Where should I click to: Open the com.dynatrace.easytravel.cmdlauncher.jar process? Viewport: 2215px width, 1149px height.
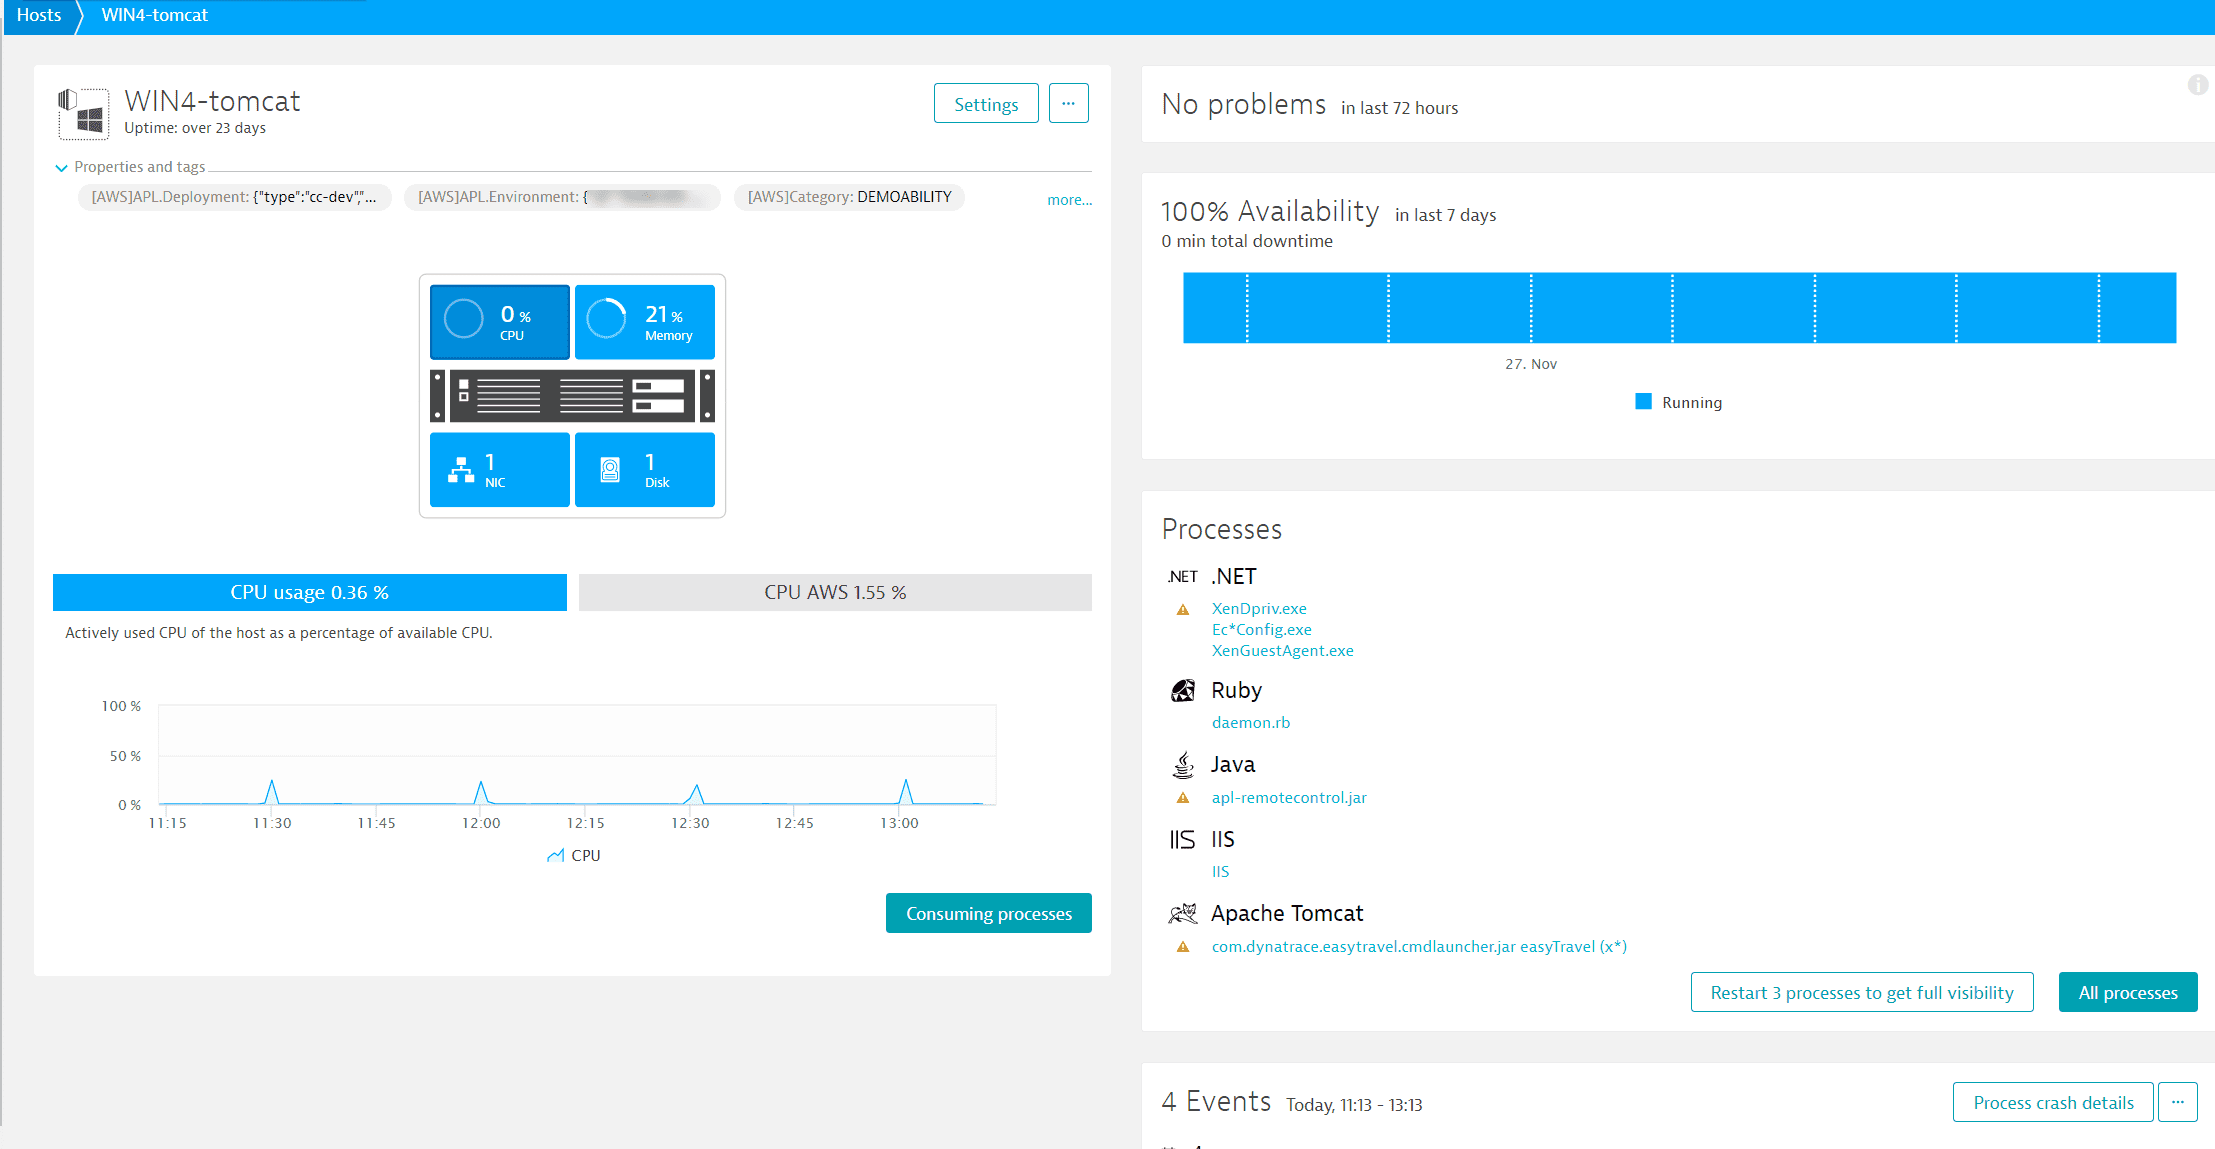pos(1419,947)
